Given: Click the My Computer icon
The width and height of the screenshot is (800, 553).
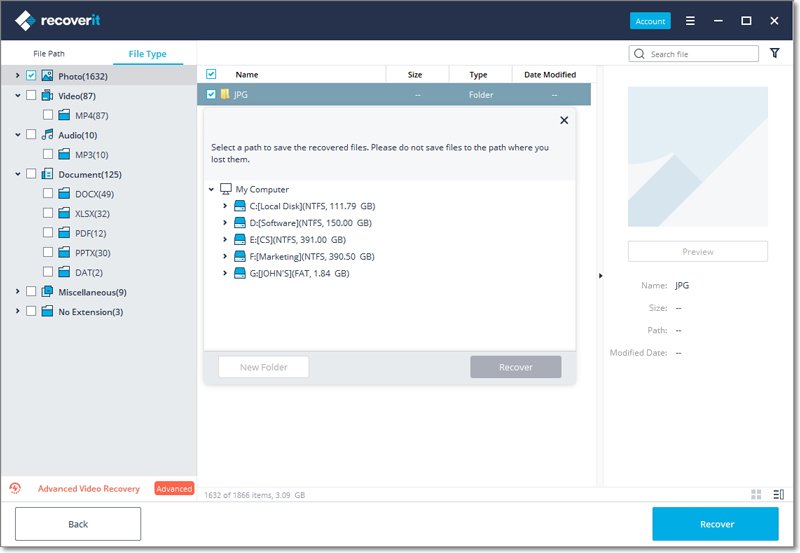Looking at the screenshot, I should point(226,189).
